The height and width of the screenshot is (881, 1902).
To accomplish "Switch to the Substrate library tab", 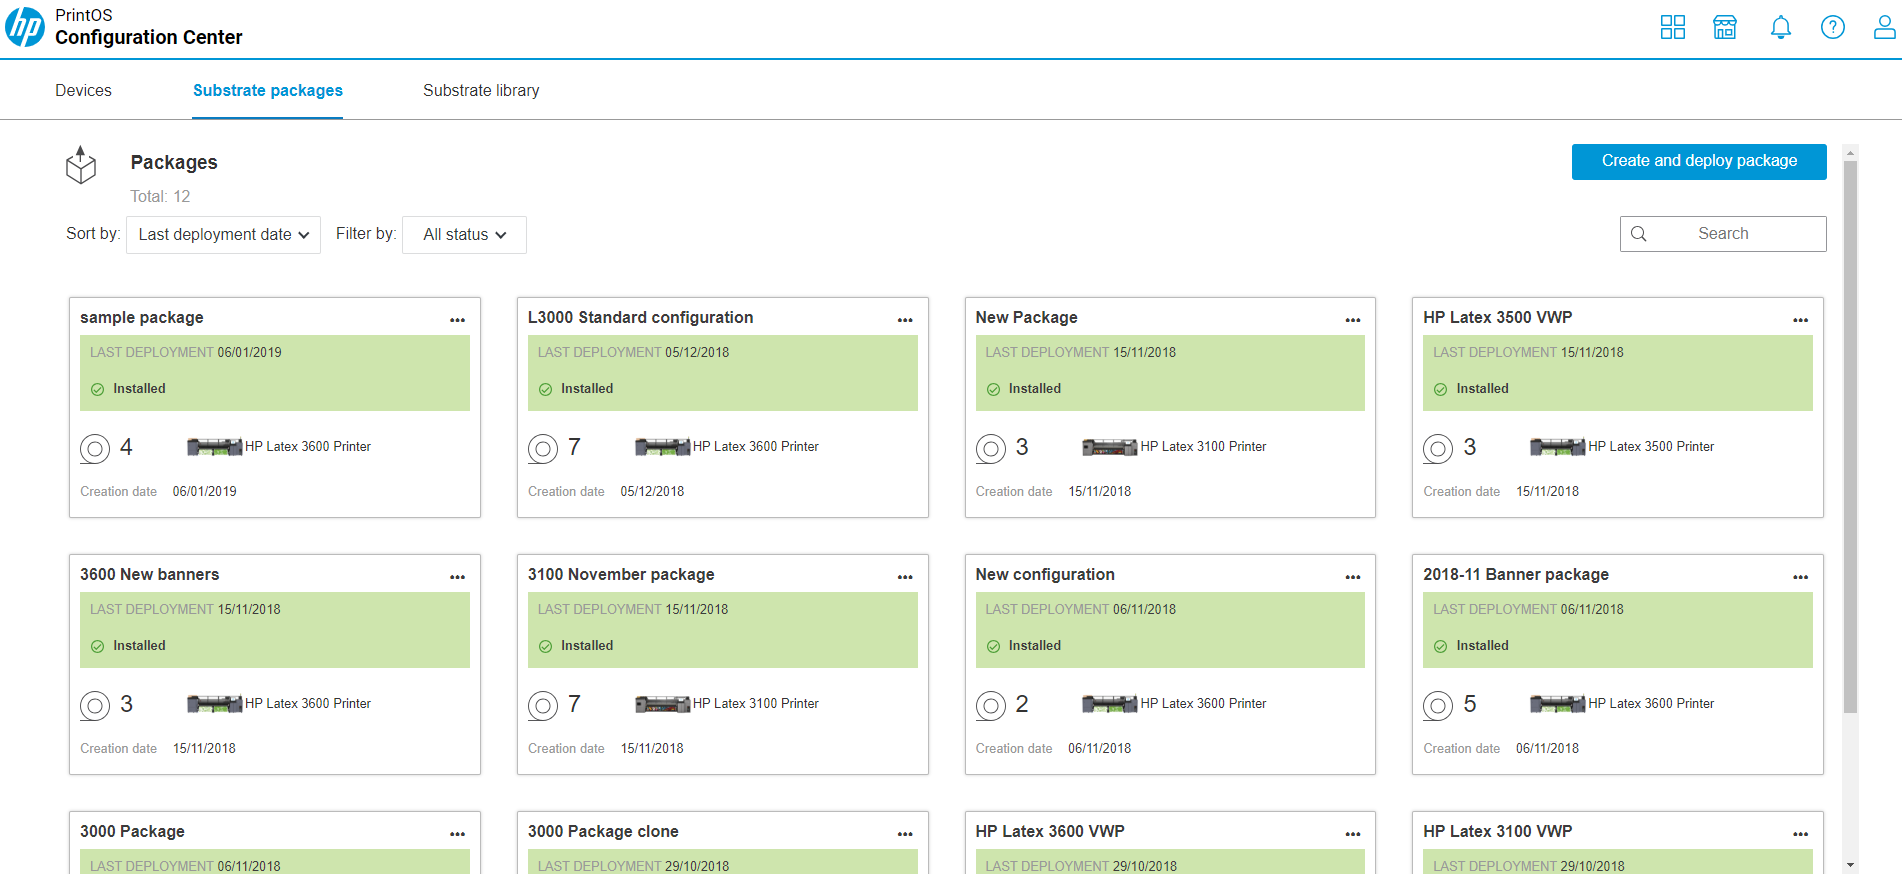I will point(481,91).
